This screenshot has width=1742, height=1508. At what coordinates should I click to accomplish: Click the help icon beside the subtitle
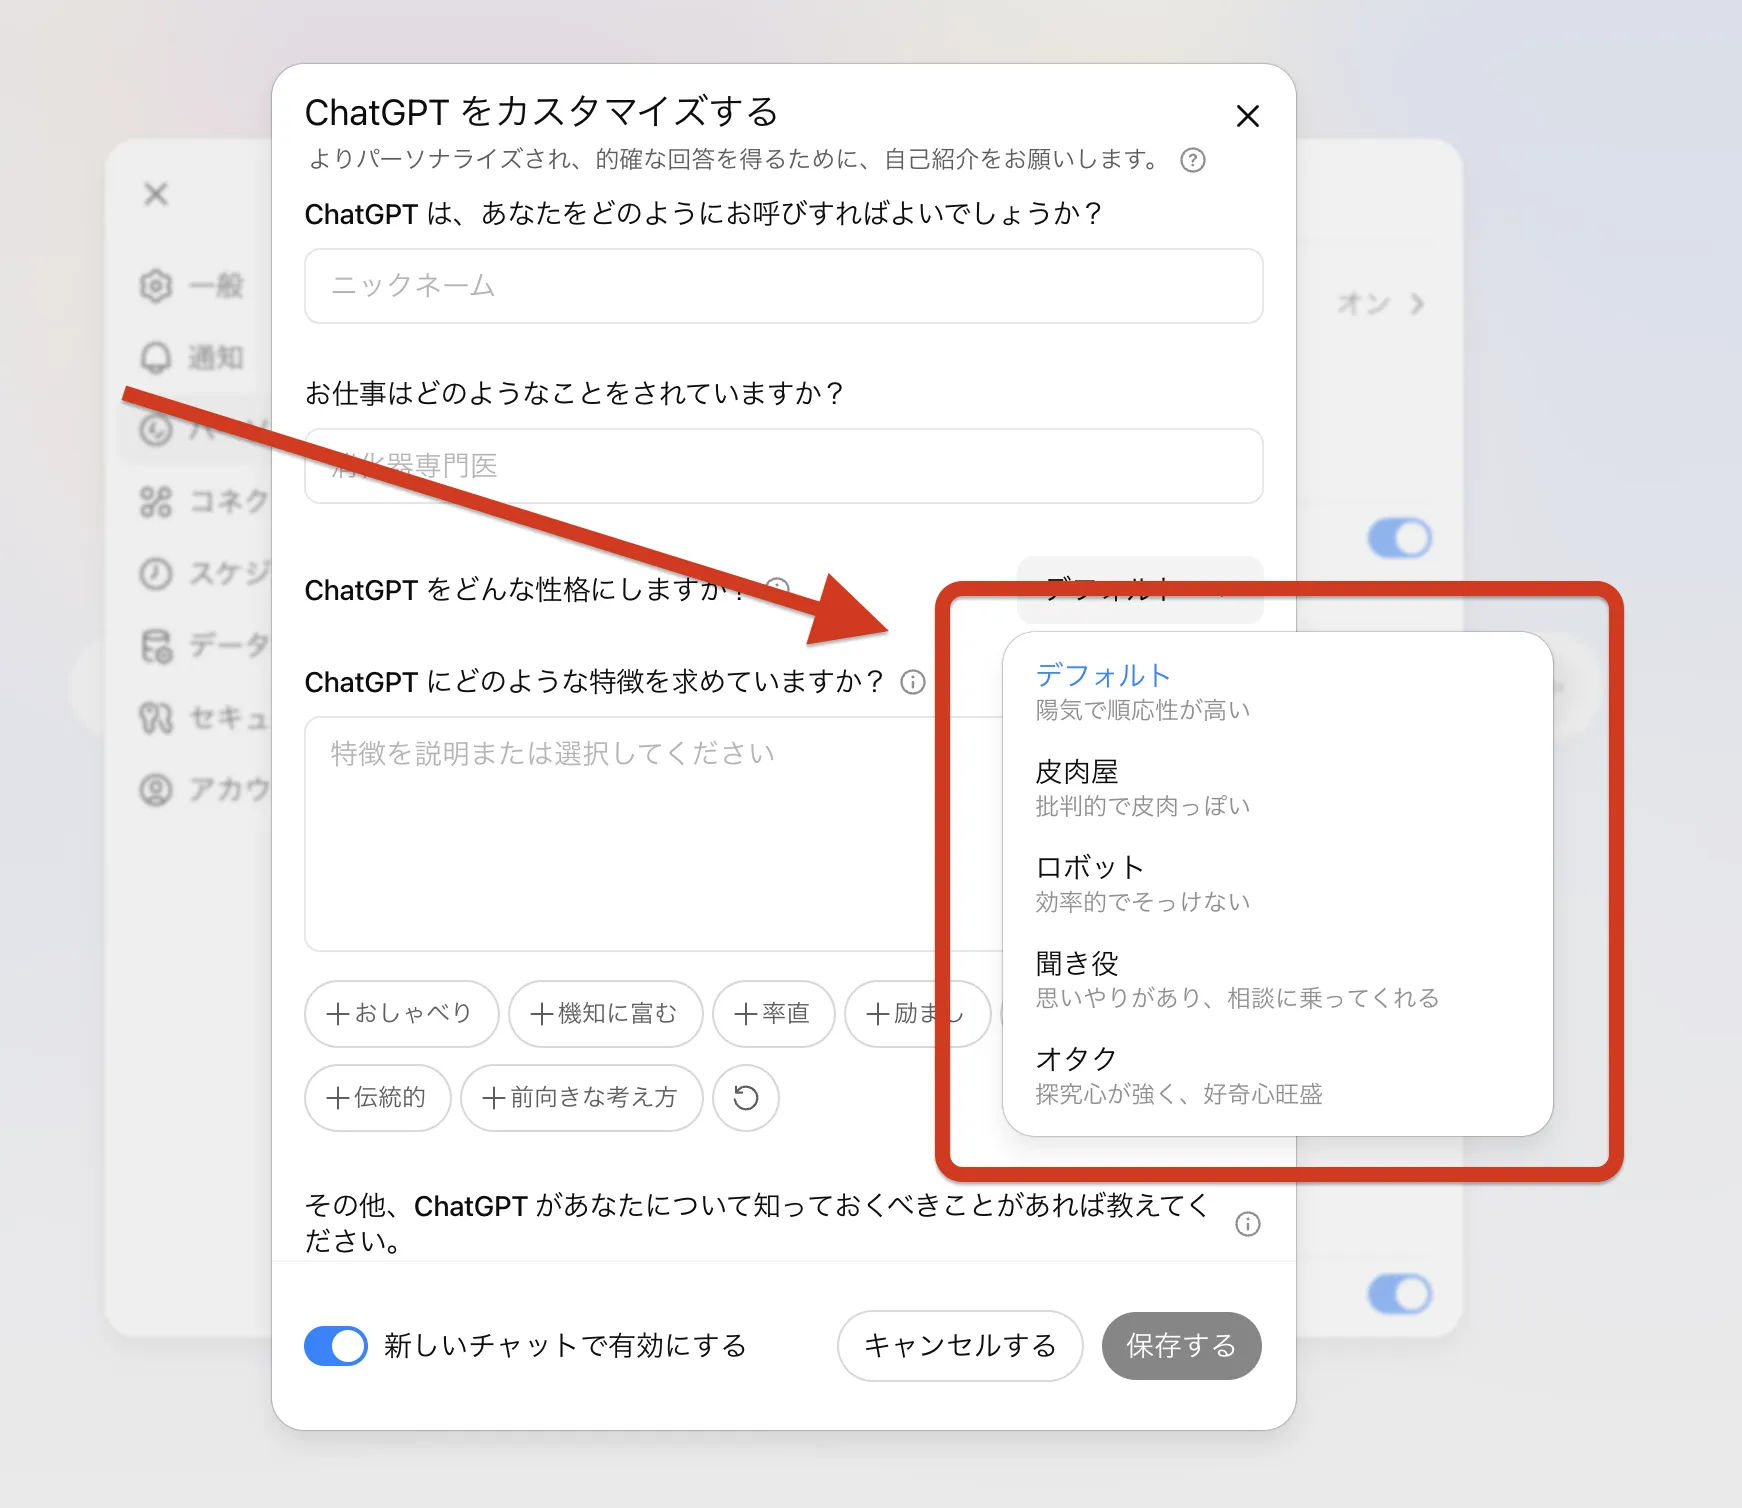(x=1192, y=160)
